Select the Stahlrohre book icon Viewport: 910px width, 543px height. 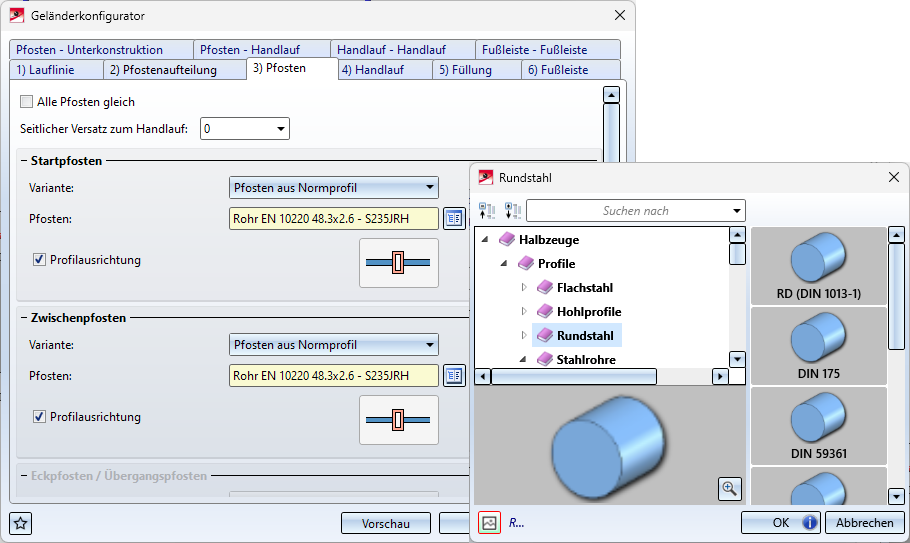(x=545, y=360)
